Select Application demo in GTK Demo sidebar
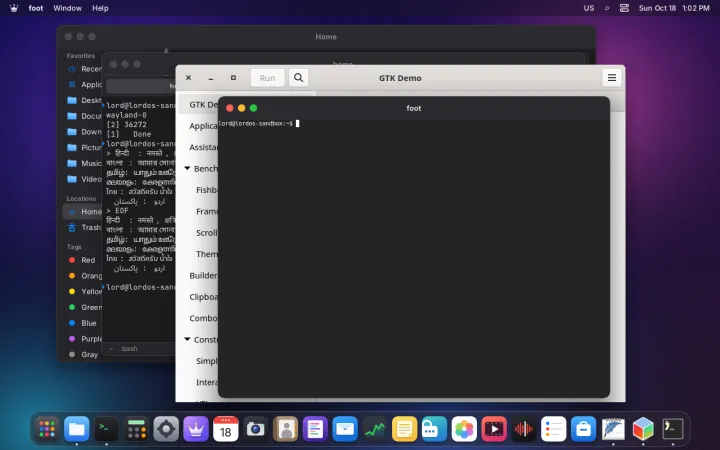Image resolution: width=720 pixels, height=450 pixels. [203, 126]
